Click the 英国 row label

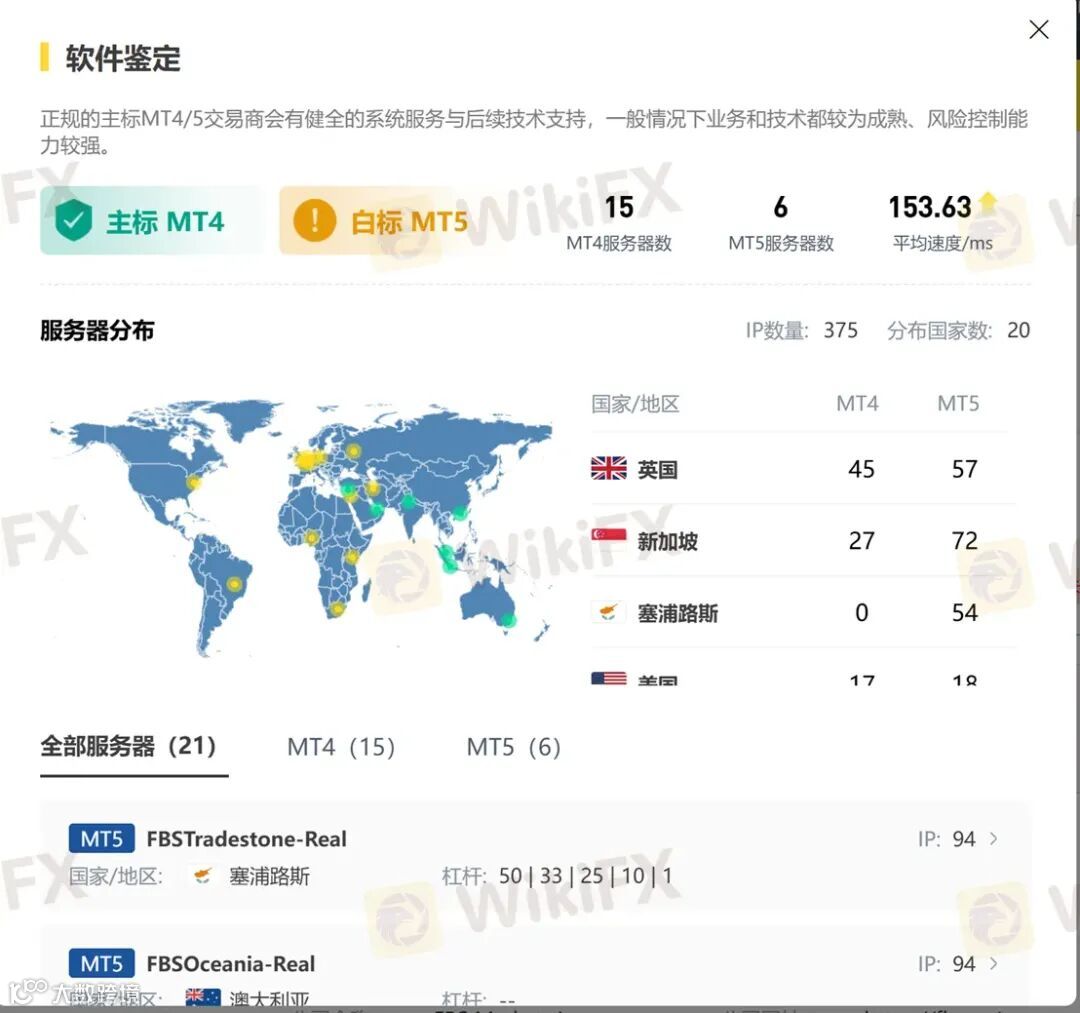657,470
